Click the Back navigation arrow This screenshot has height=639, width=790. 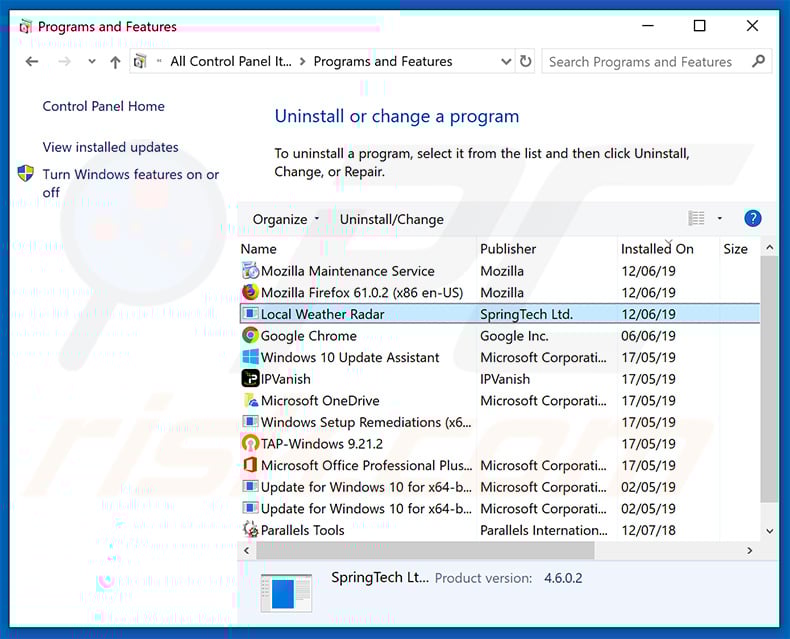click(32, 62)
